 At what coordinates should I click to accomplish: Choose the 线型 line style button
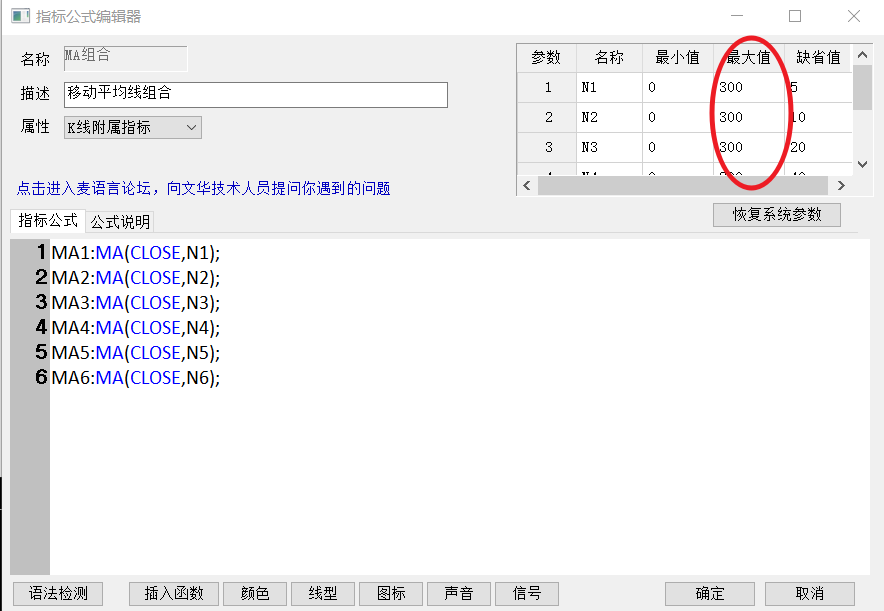pyautogui.click(x=322, y=594)
